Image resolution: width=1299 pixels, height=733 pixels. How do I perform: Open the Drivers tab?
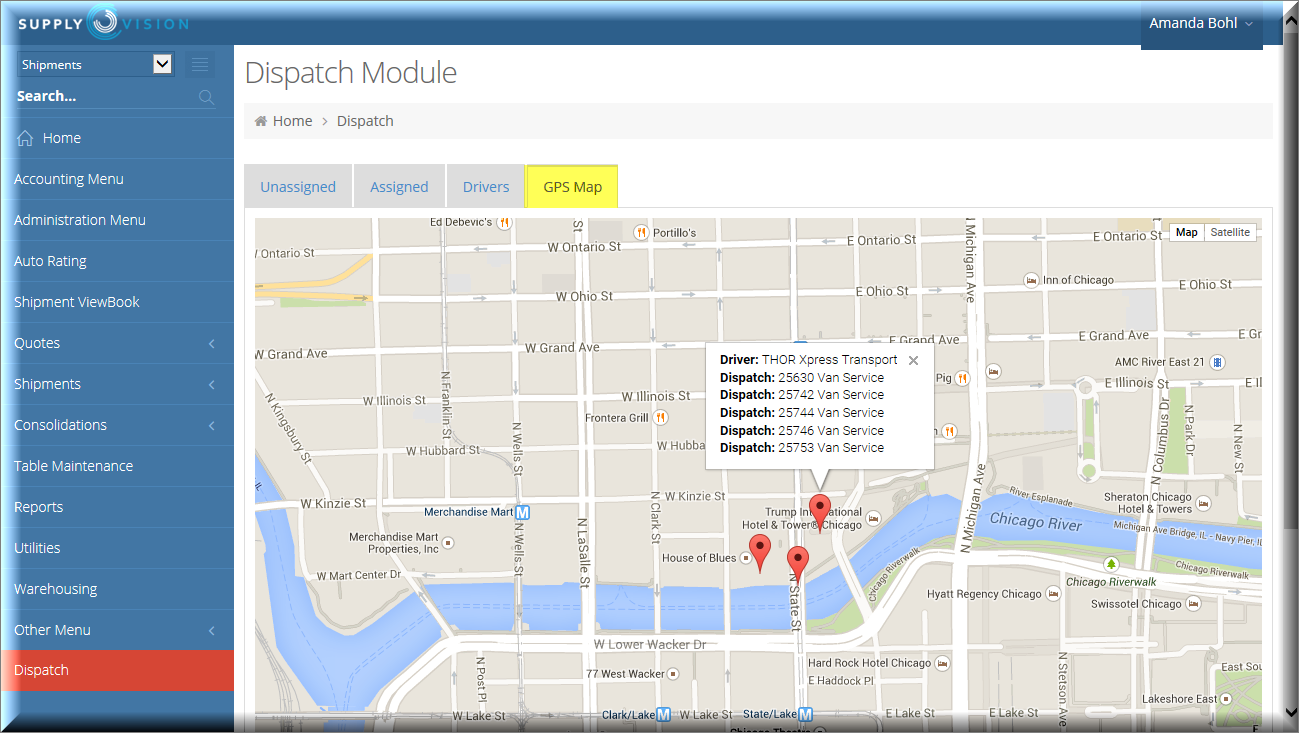486,187
